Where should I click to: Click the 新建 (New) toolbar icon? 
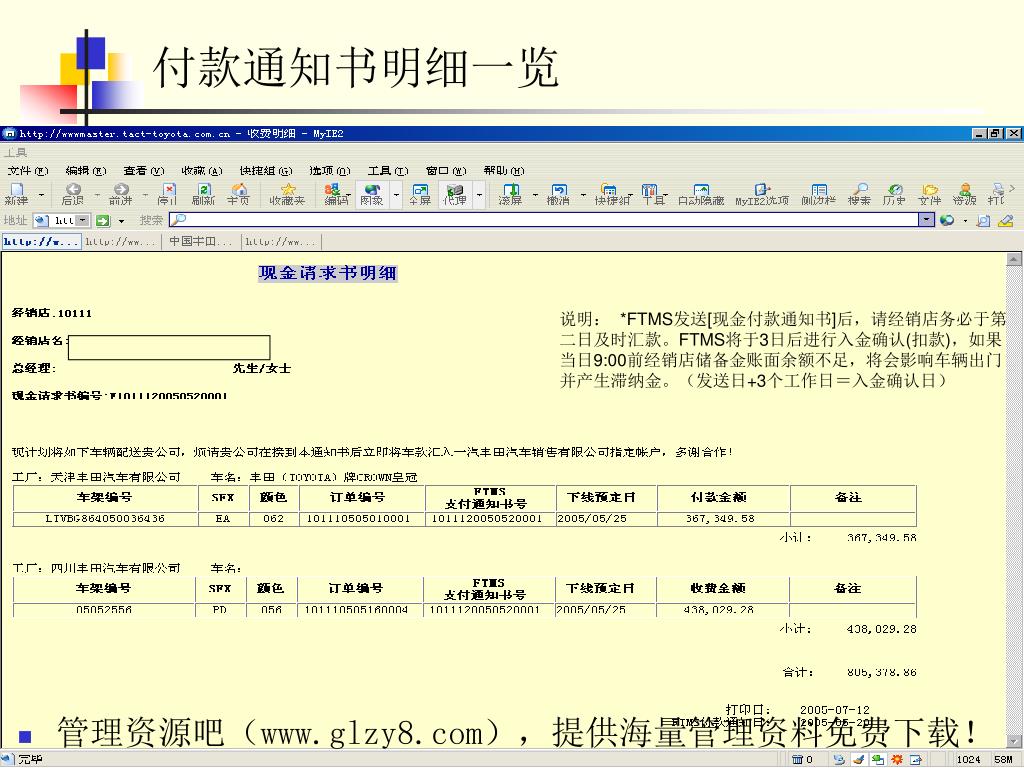point(16,194)
